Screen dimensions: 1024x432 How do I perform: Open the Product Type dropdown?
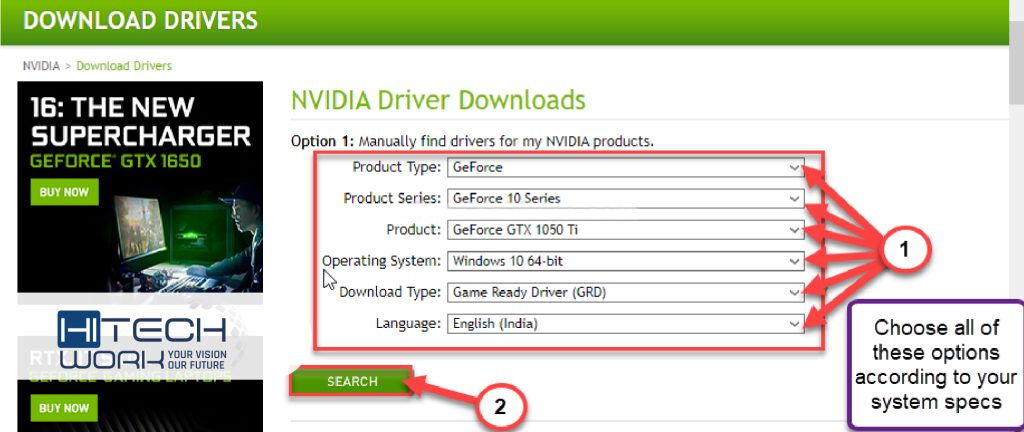click(626, 168)
